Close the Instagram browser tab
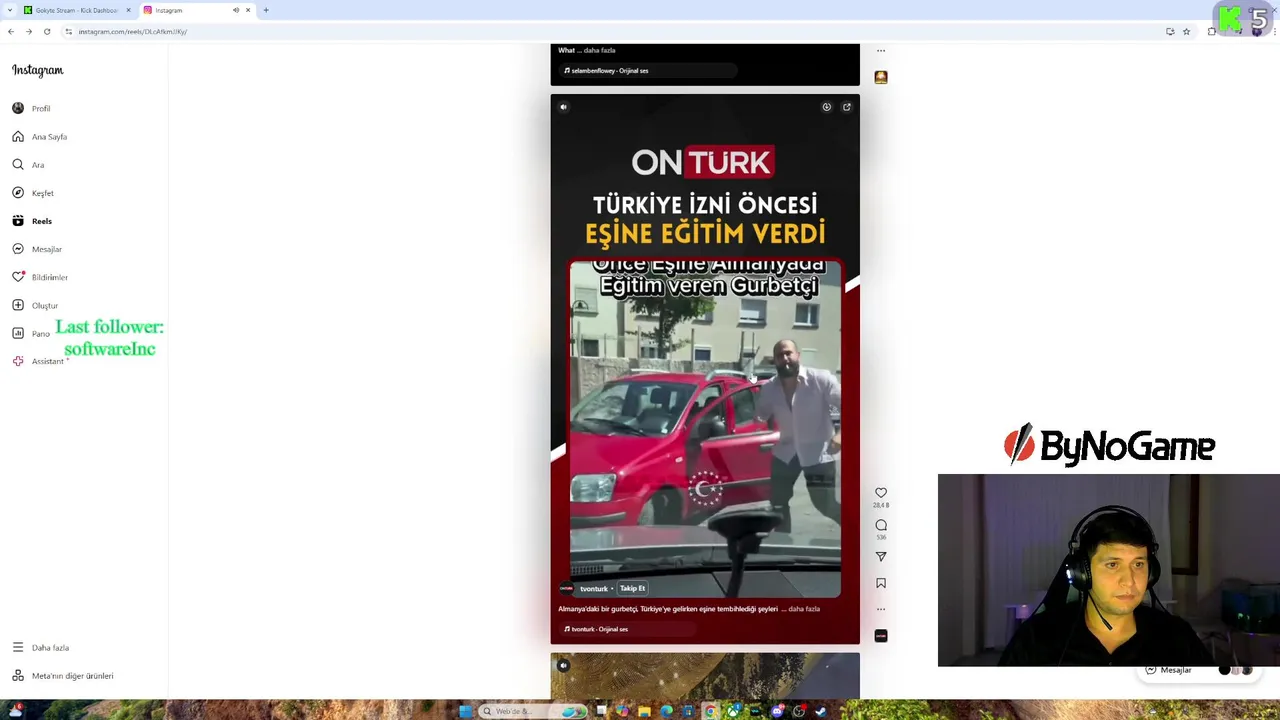The height and width of the screenshot is (720, 1280). pos(248,10)
